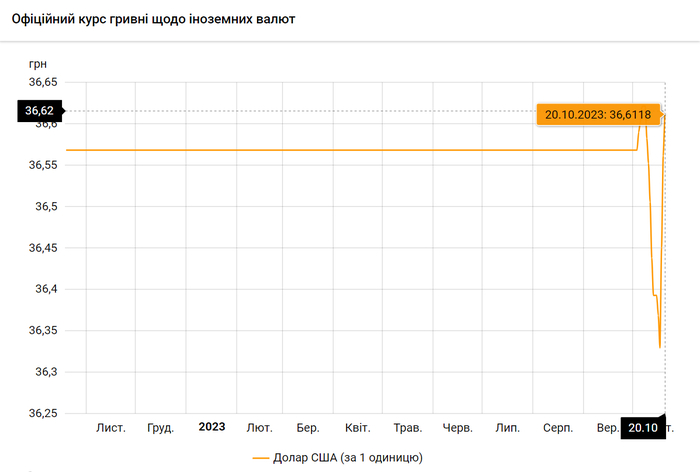
Task: Select the Серп. month on the axis
Action: pyautogui.click(x=557, y=428)
